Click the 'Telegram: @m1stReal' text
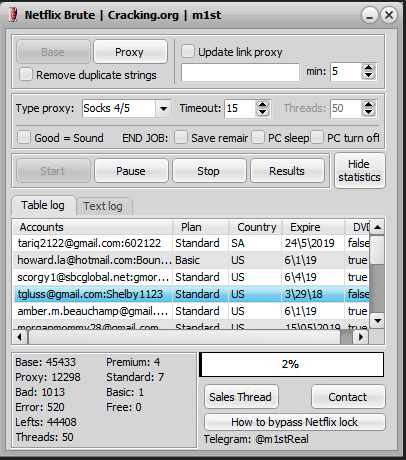This screenshot has height=460, width=406. (256, 439)
